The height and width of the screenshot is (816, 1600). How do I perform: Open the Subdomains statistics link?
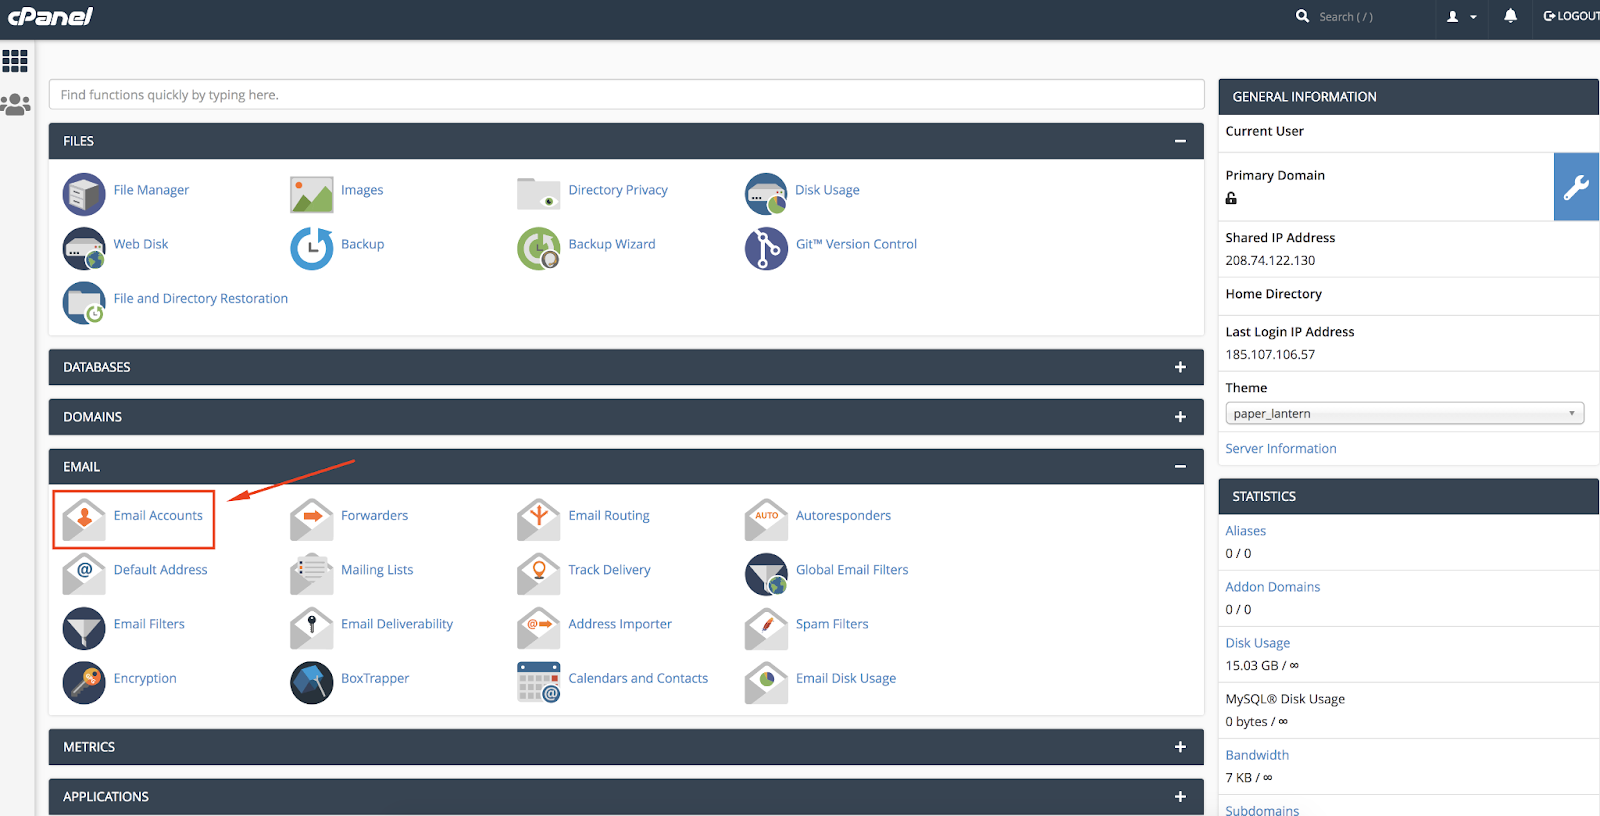click(x=1262, y=810)
